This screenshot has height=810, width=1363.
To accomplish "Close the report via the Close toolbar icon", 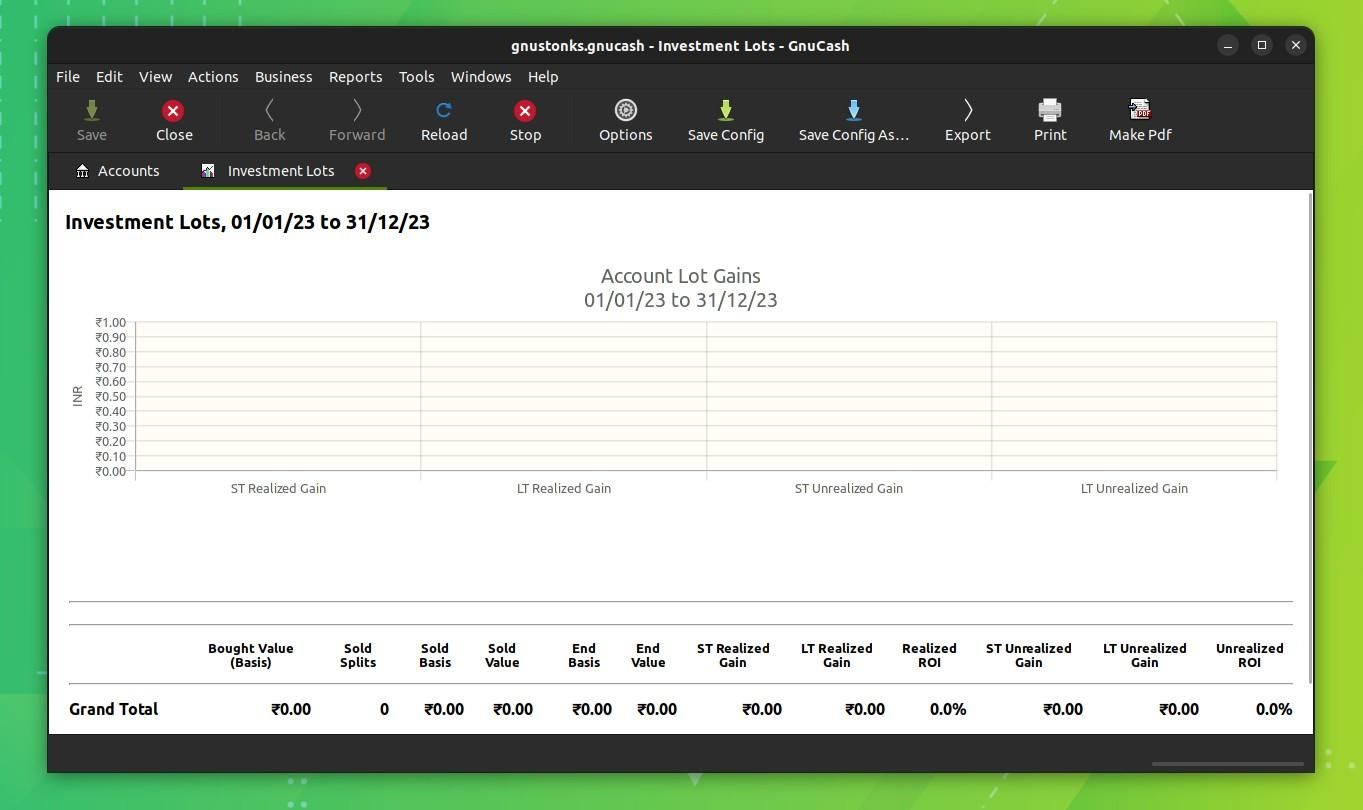I will pyautogui.click(x=173, y=120).
